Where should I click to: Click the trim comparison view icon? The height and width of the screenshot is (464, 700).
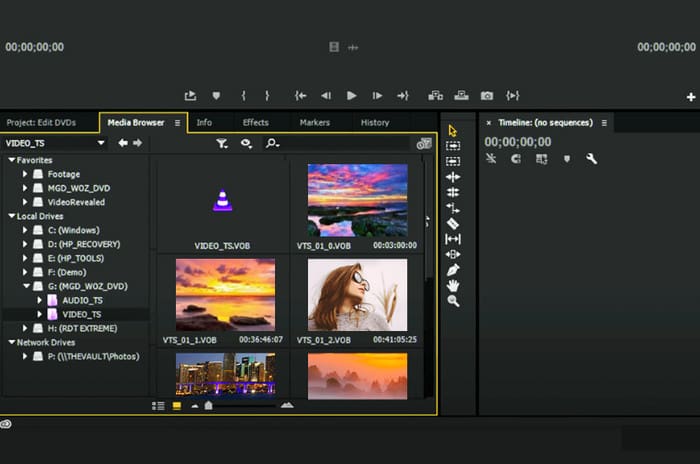pyautogui.click(x=512, y=96)
